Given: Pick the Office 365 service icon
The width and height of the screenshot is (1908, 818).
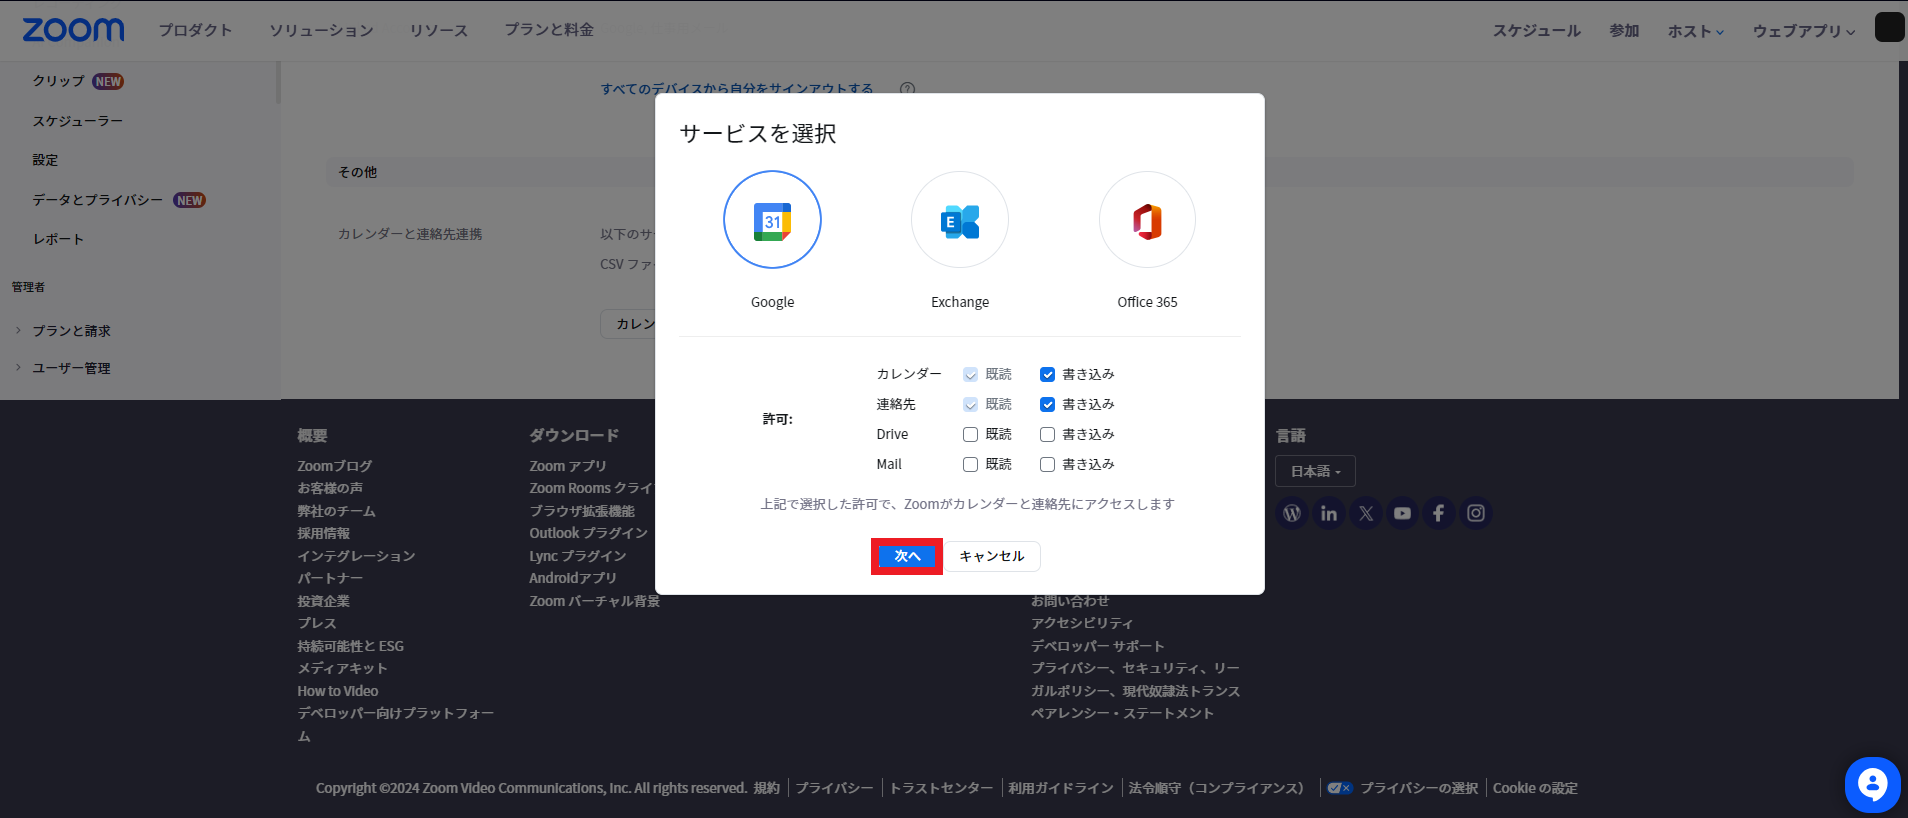Looking at the screenshot, I should (x=1147, y=220).
